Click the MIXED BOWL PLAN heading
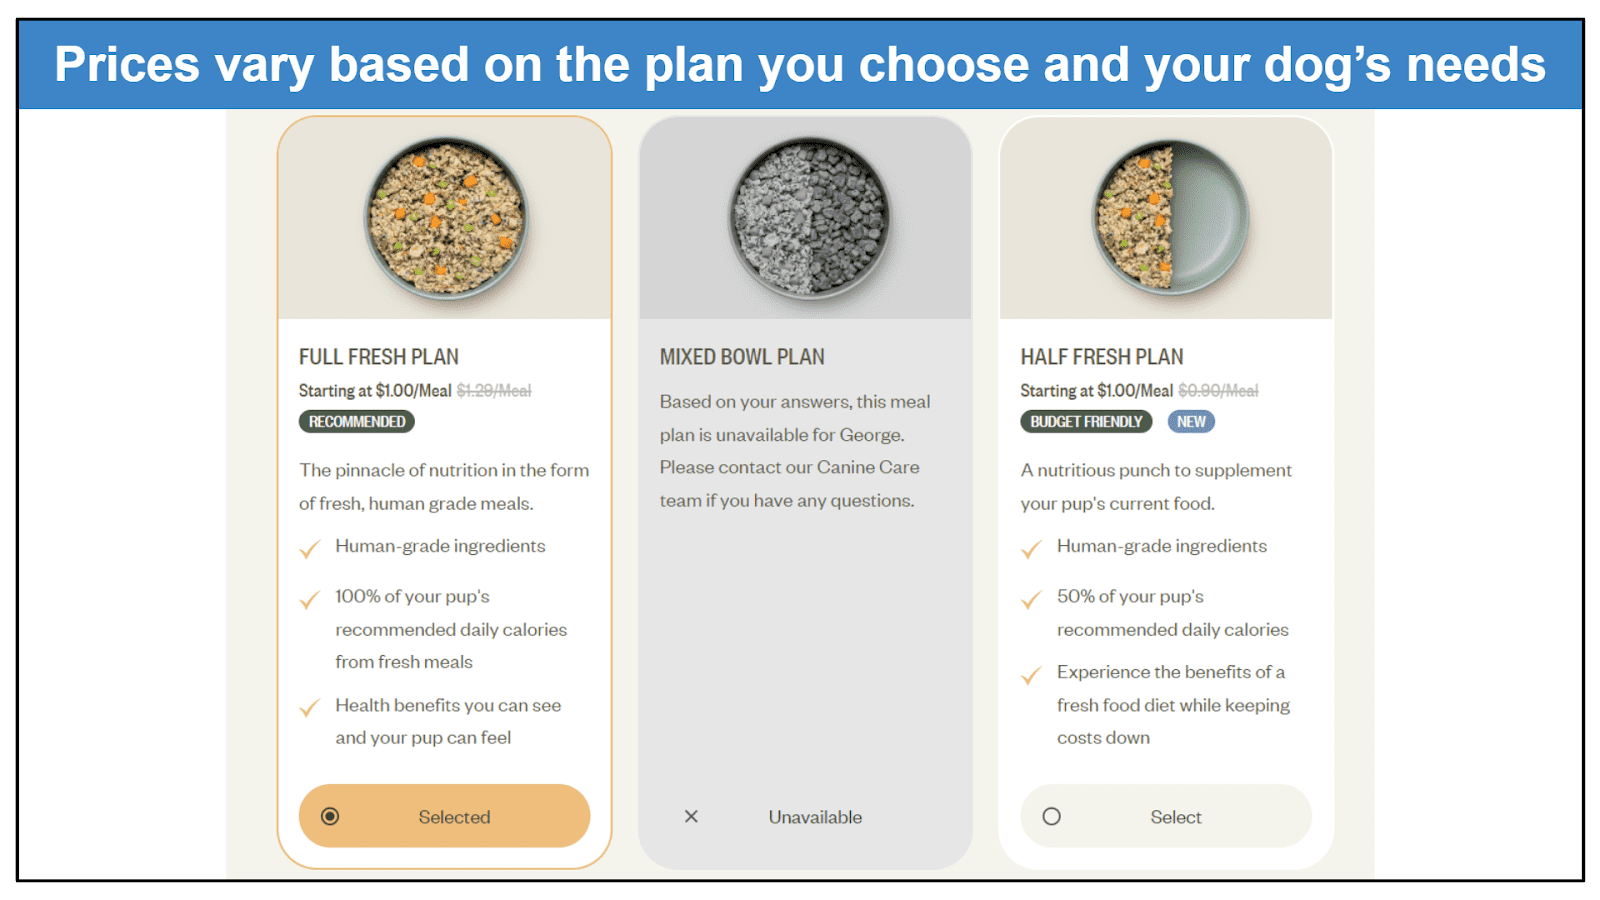 tap(742, 357)
